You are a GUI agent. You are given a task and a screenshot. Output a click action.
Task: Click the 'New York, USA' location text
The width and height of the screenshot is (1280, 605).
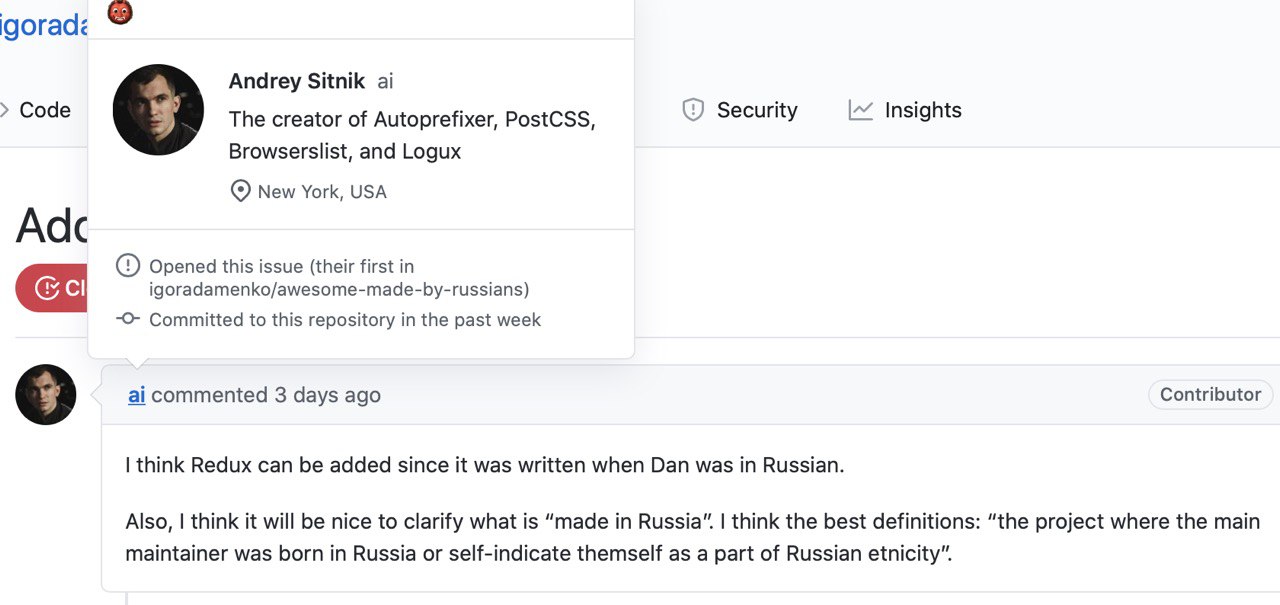(x=322, y=192)
